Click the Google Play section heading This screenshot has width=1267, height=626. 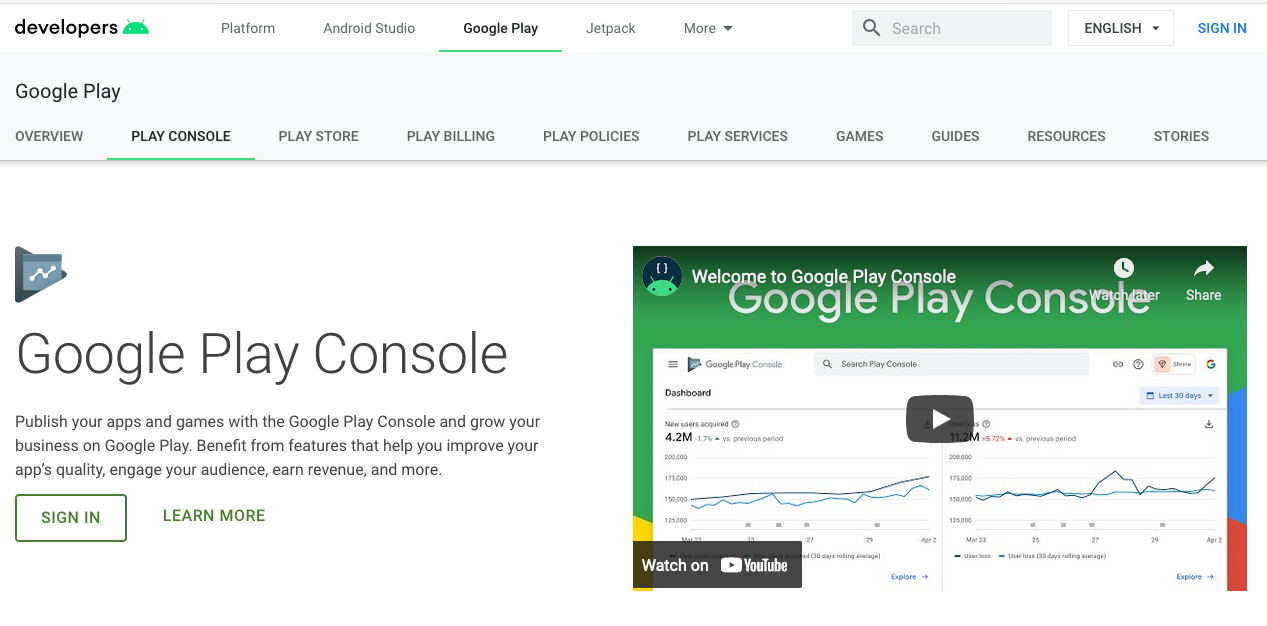(68, 92)
